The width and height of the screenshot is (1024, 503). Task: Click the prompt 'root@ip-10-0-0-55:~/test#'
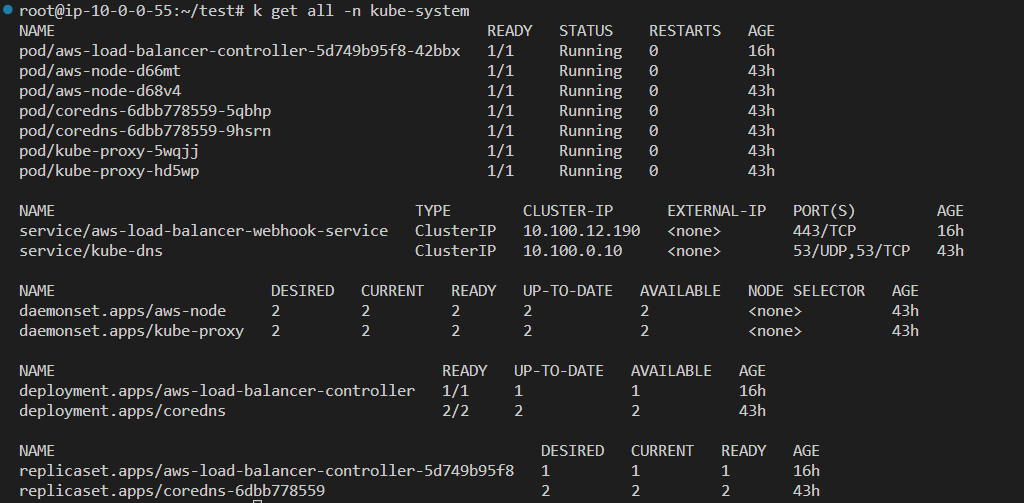[x=132, y=11]
